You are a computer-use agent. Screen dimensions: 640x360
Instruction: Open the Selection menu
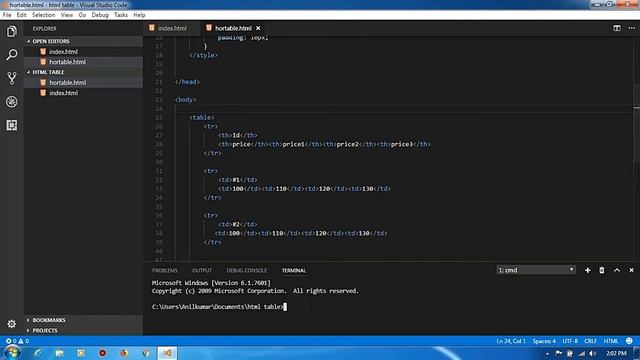(x=43, y=15)
